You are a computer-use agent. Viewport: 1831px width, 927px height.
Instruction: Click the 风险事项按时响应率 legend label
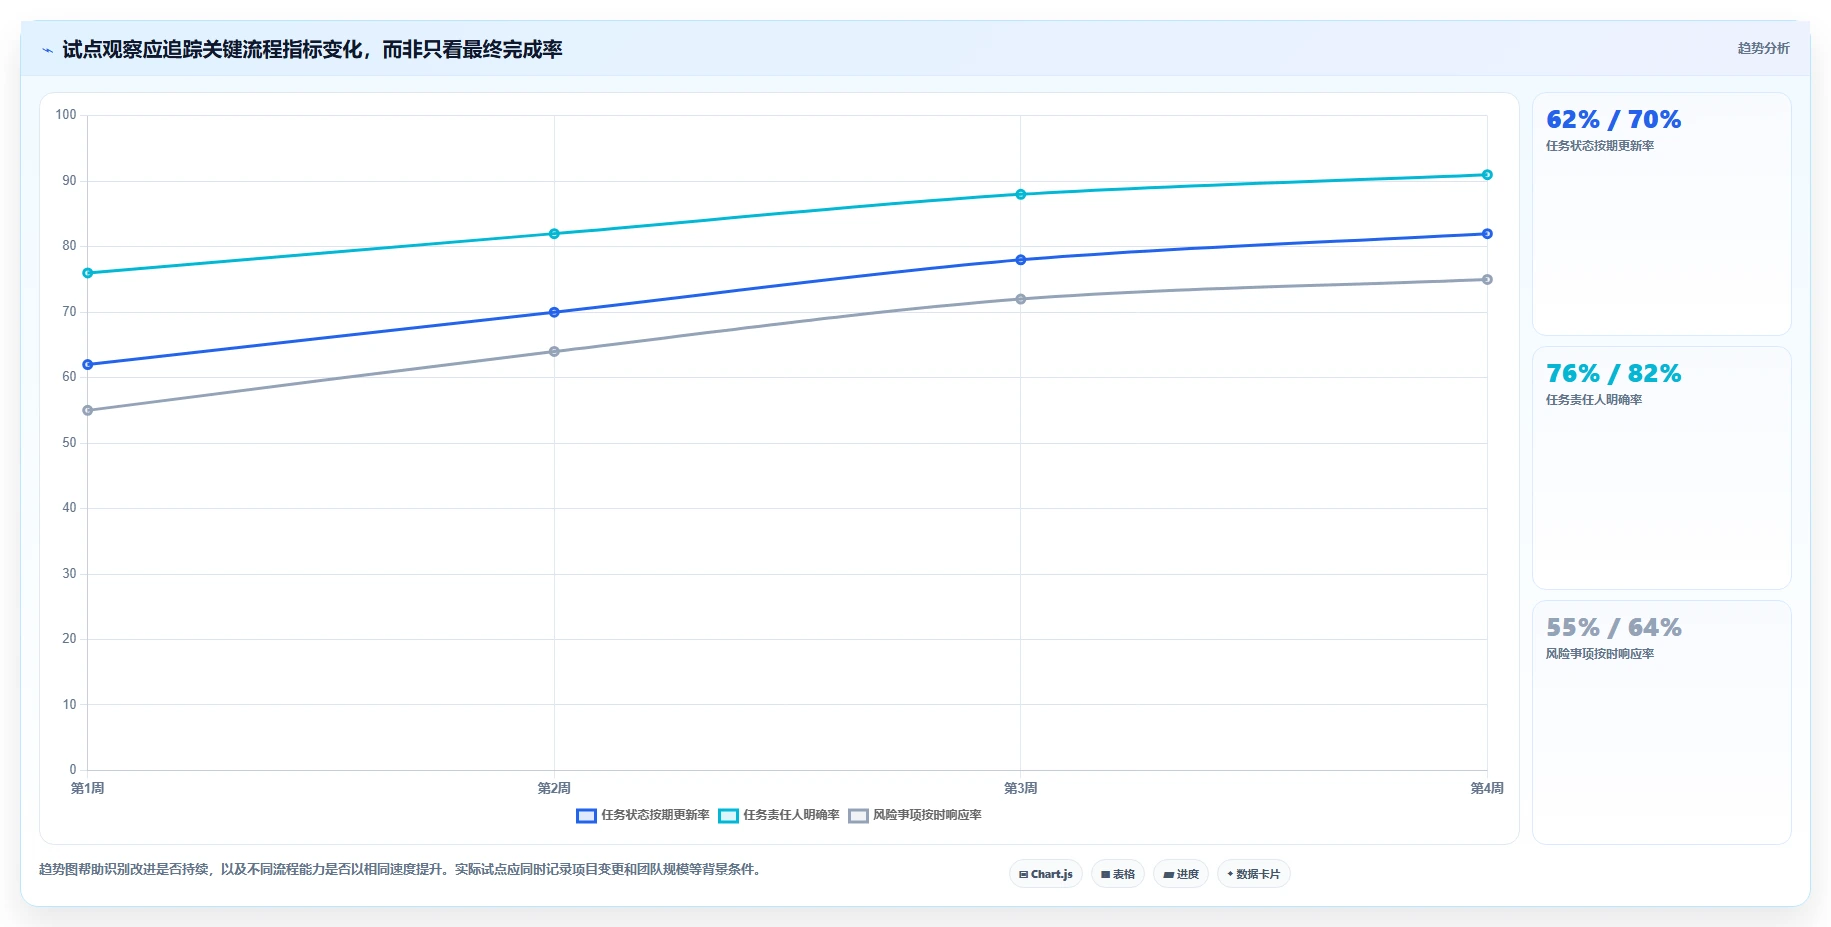pos(927,815)
